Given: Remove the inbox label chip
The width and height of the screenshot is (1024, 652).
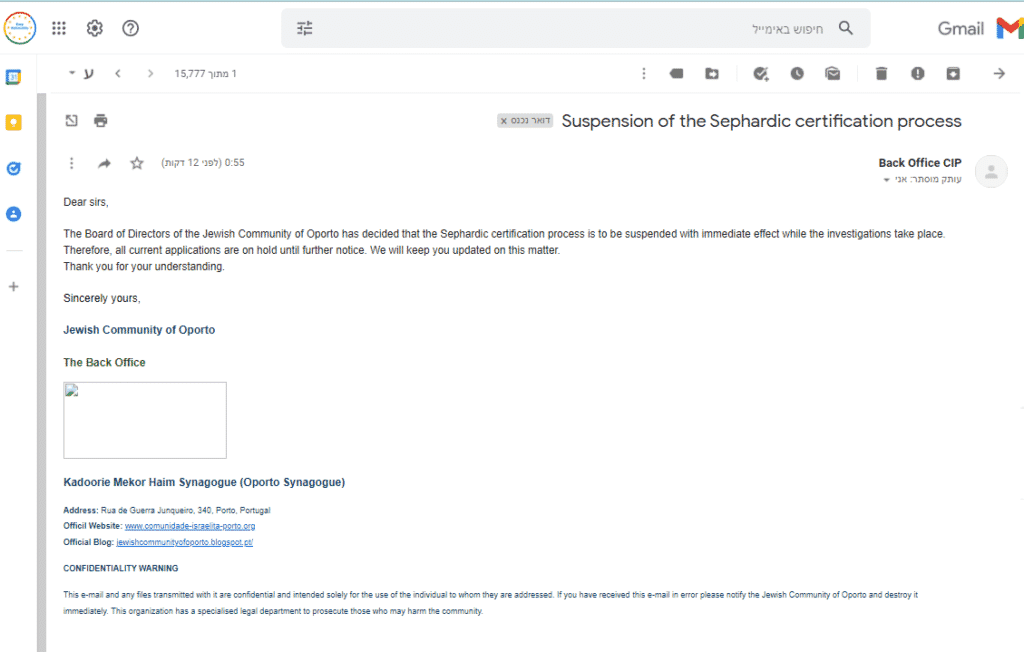Looking at the screenshot, I should [504, 121].
